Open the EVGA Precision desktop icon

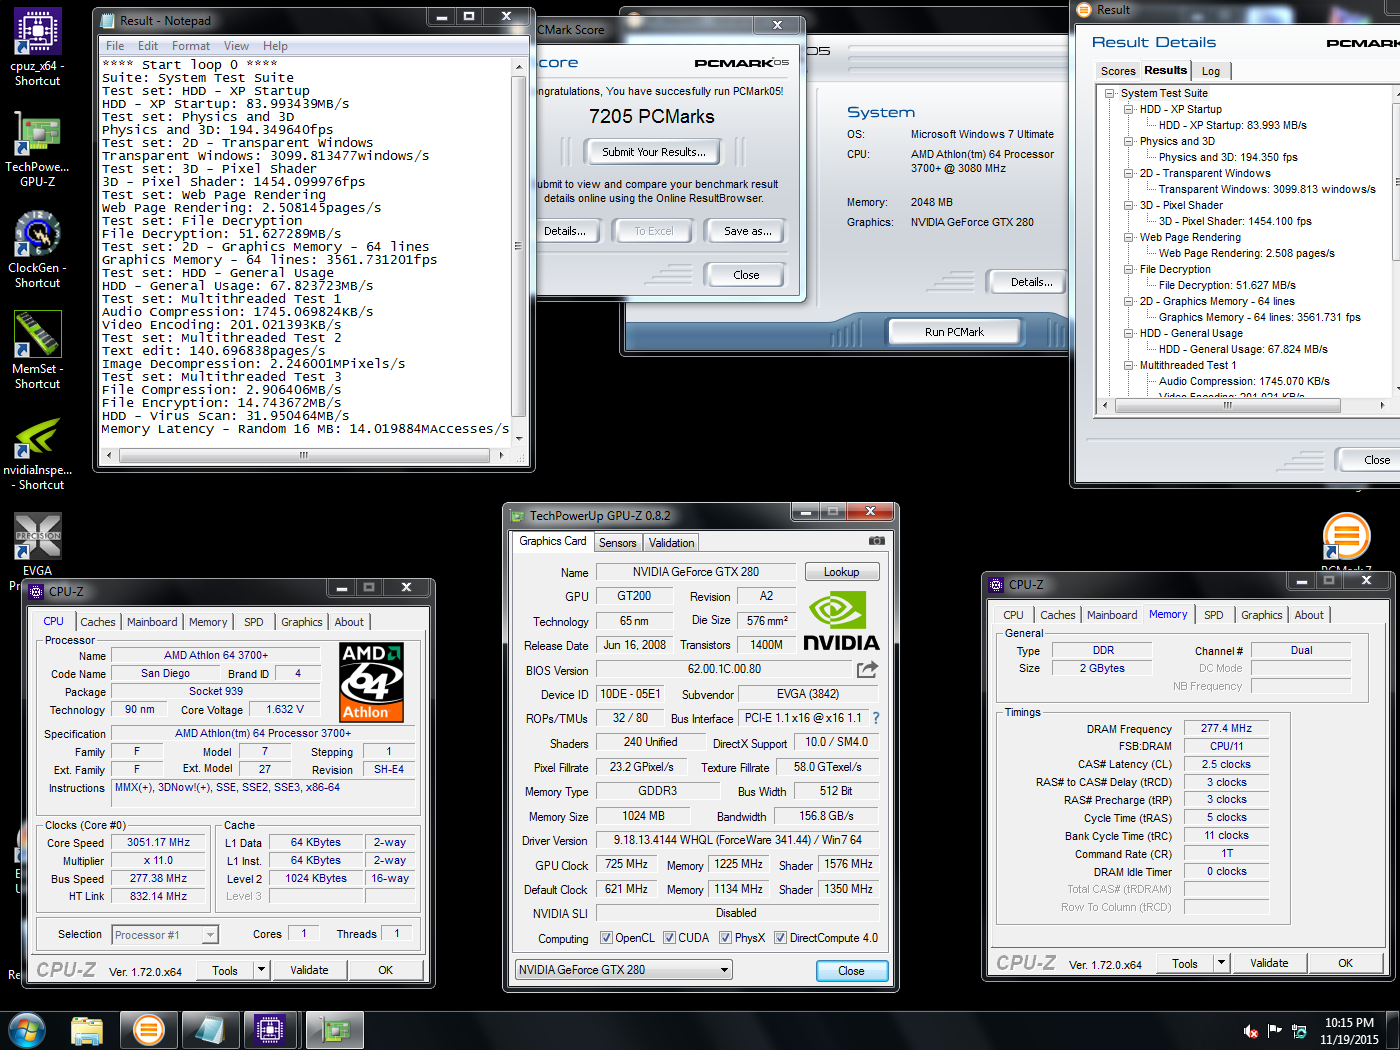[37, 537]
